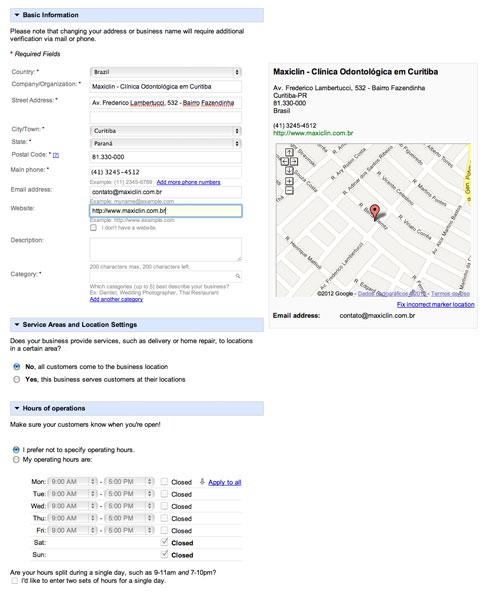Open the Country dropdown showing Brazil

coord(166,72)
